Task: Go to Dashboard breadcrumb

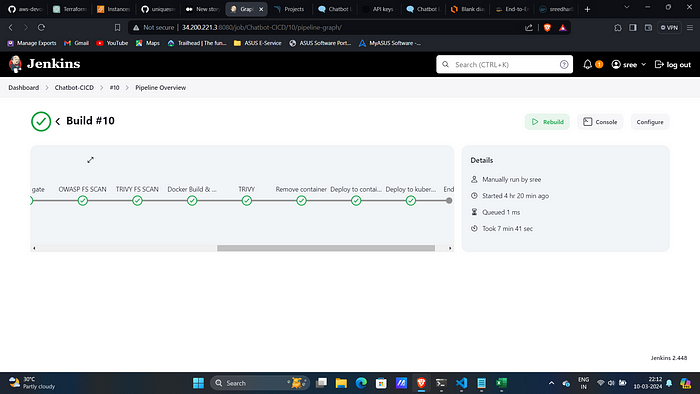Action: click(24, 87)
